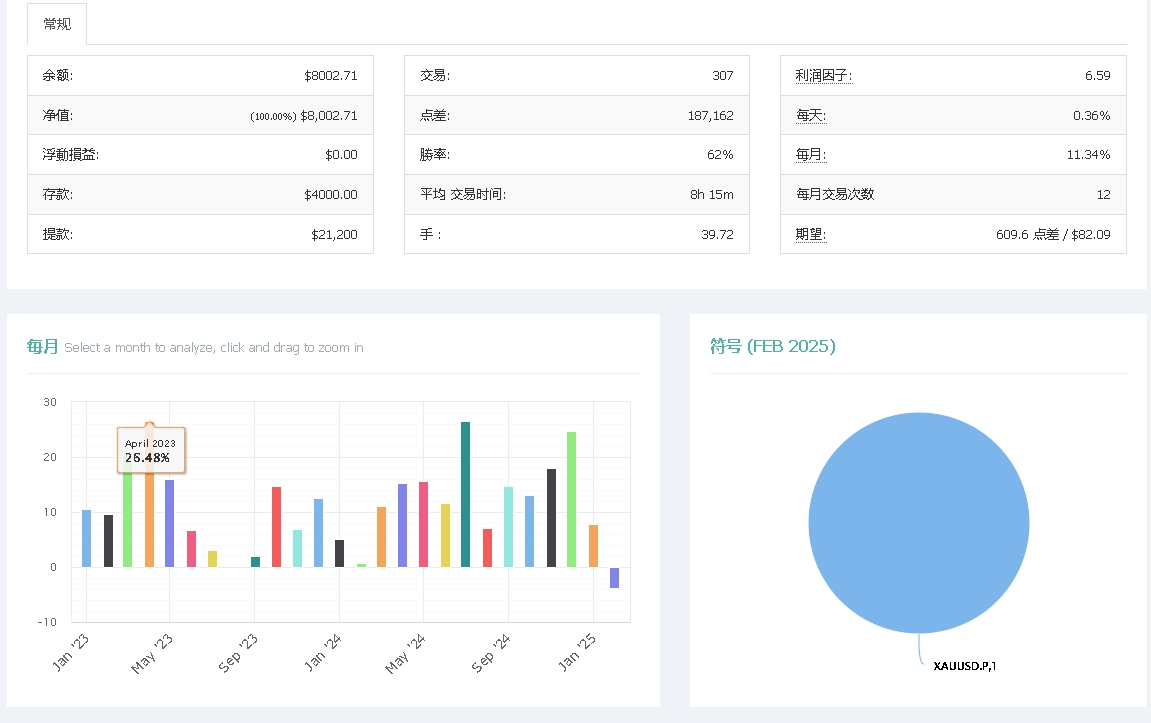Switch to the 常规 tab
Image resolution: width=1151 pixels, height=723 pixels.
(x=57, y=23)
